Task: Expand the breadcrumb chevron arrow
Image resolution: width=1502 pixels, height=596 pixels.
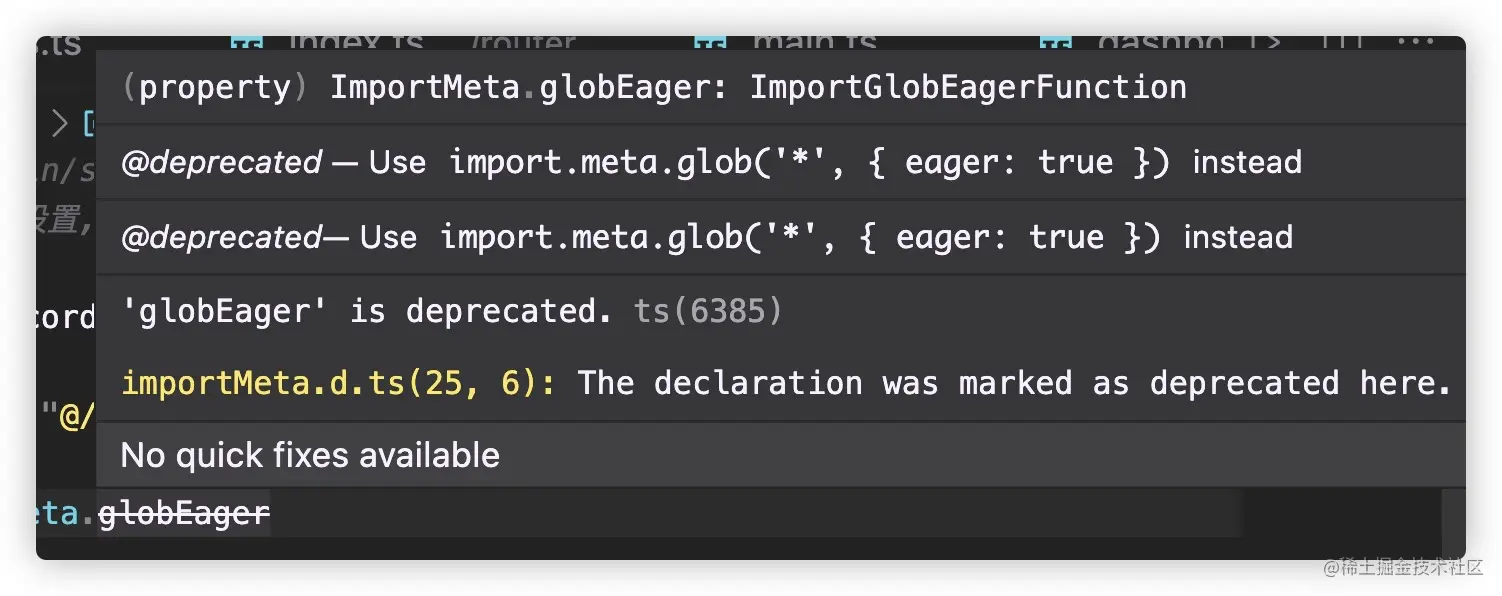Action: pyautogui.click(x=60, y=123)
